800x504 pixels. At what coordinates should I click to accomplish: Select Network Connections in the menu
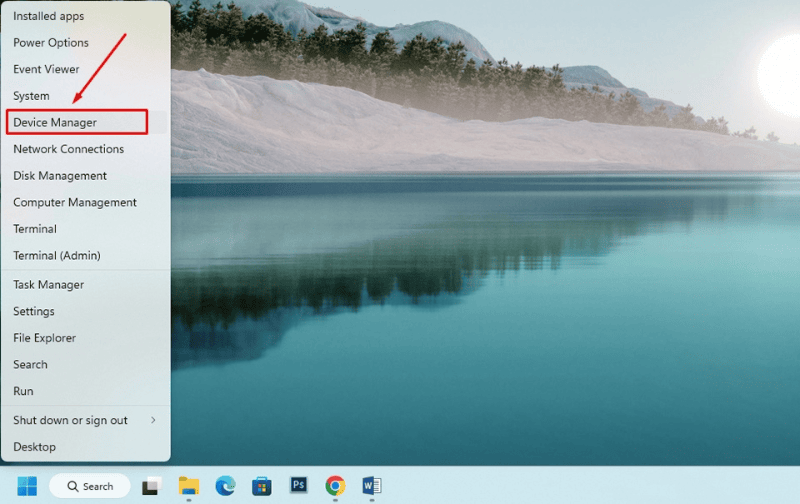(68, 149)
